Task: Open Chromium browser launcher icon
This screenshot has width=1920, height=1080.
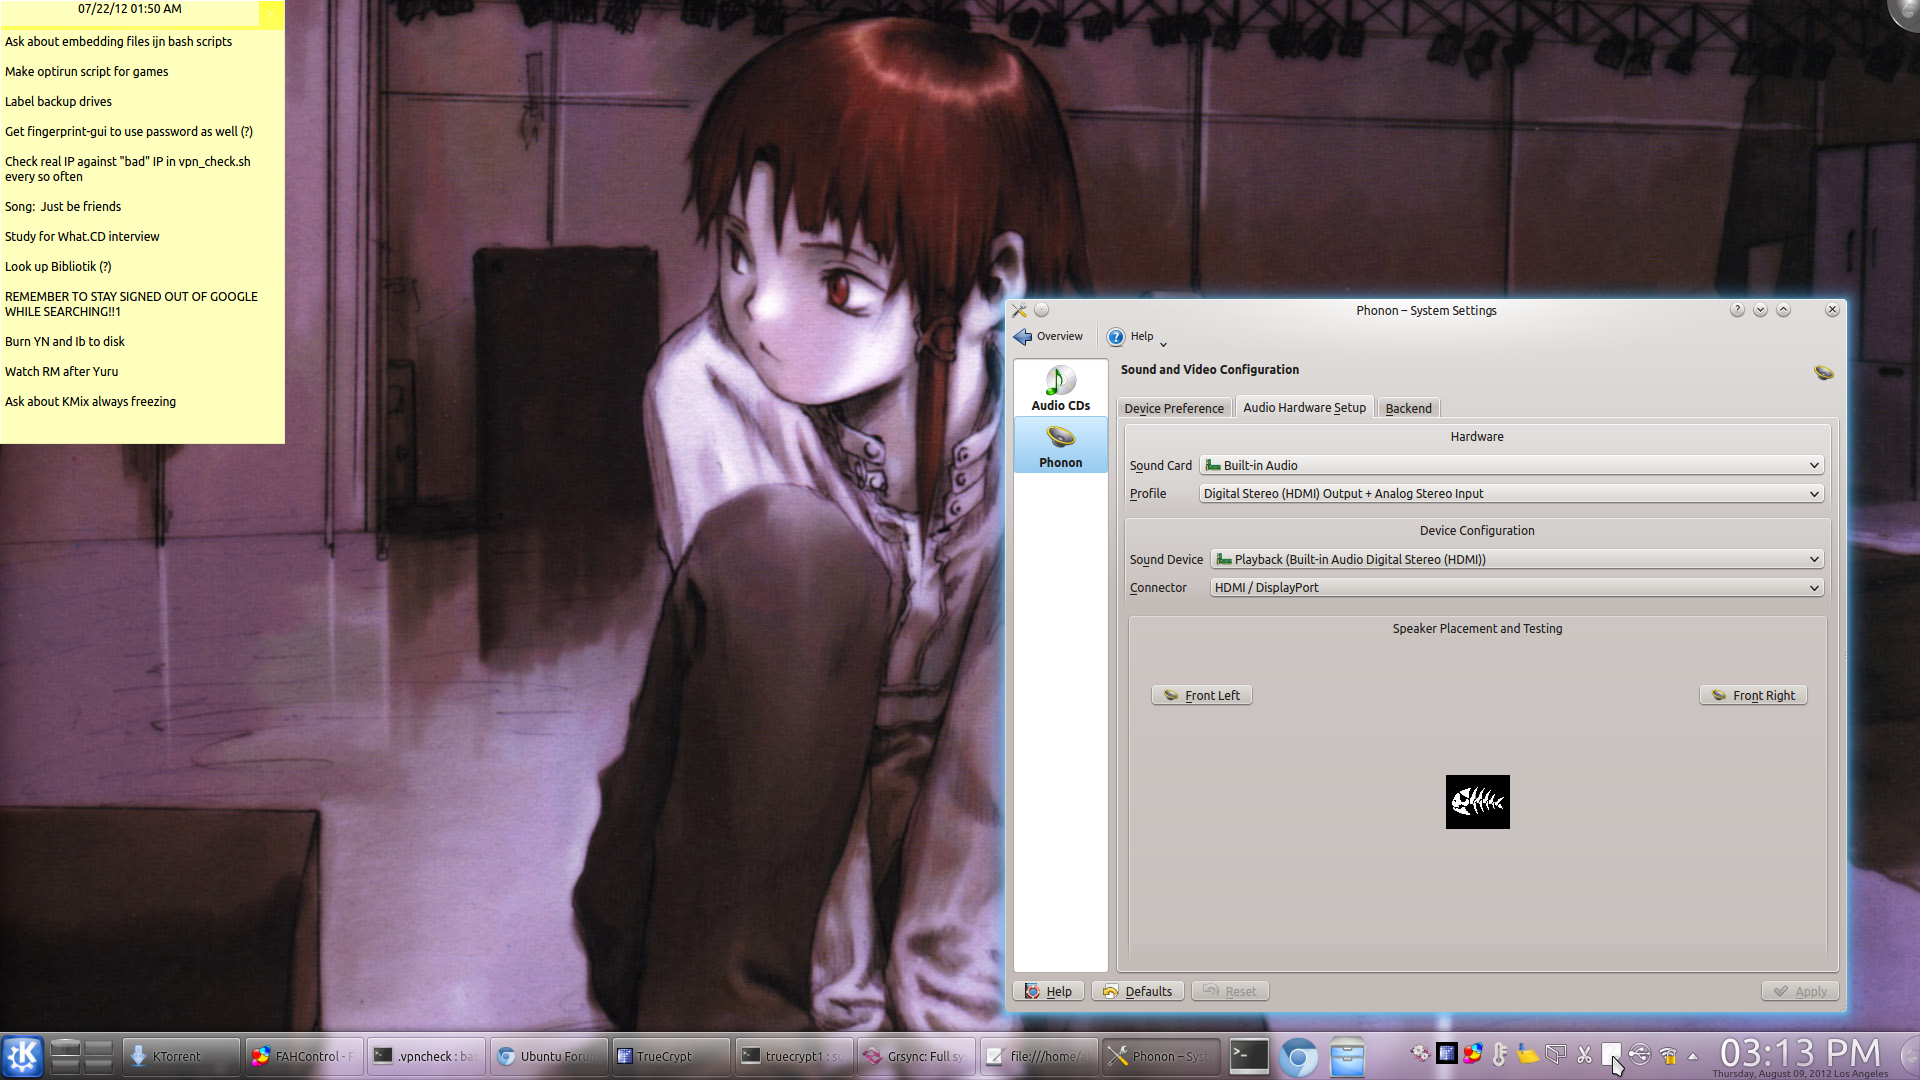Action: pyautogui.click(x=1298, y=1057)
